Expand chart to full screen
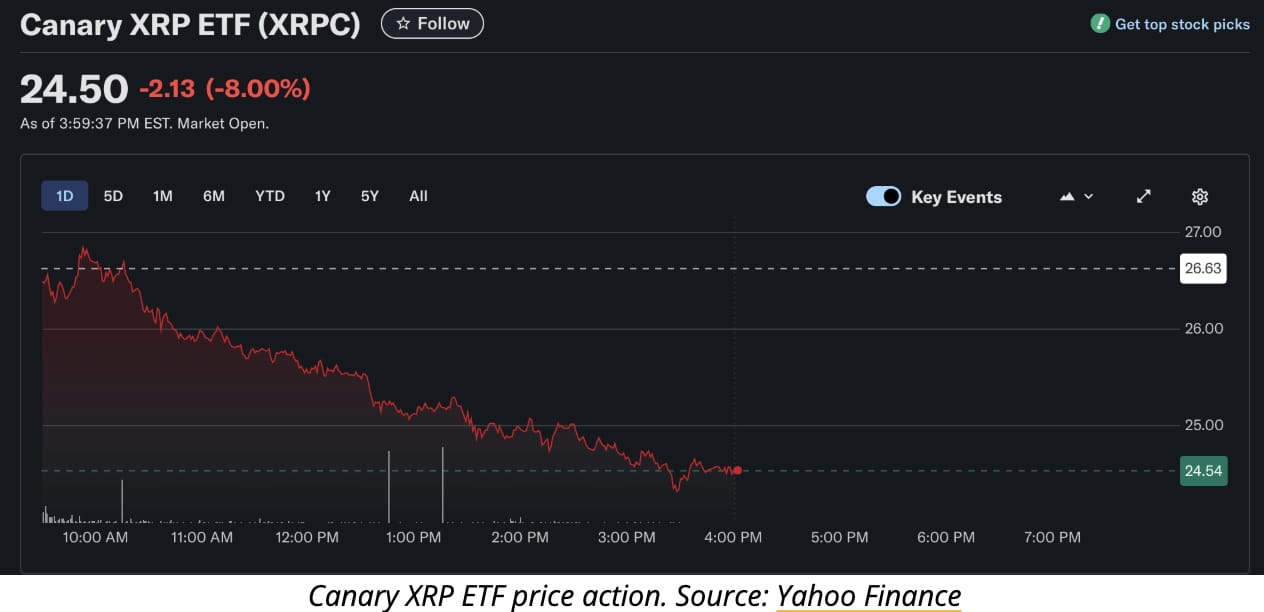This screenshot has width=1264, height=612. click(x=1144, y=197)
